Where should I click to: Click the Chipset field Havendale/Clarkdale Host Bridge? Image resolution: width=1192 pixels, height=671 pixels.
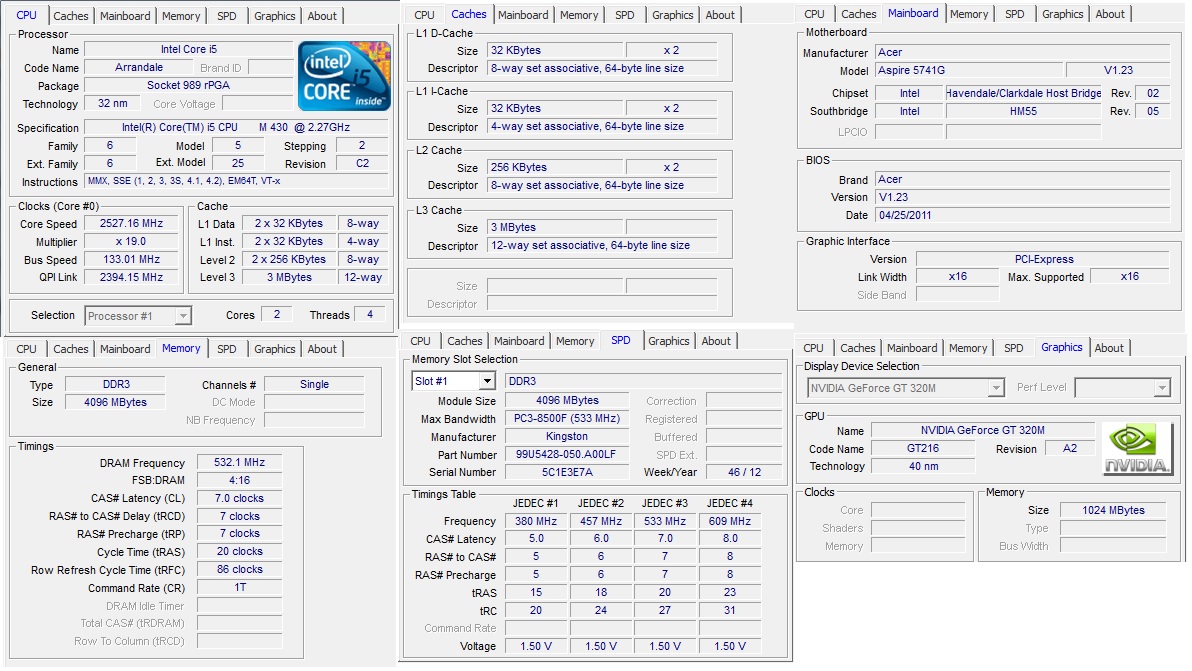[1023, 93]
